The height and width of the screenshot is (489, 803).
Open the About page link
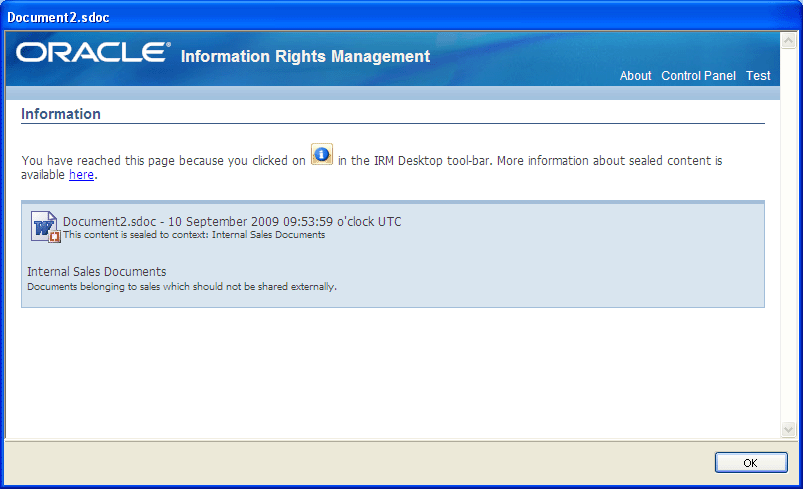point(635,76)
